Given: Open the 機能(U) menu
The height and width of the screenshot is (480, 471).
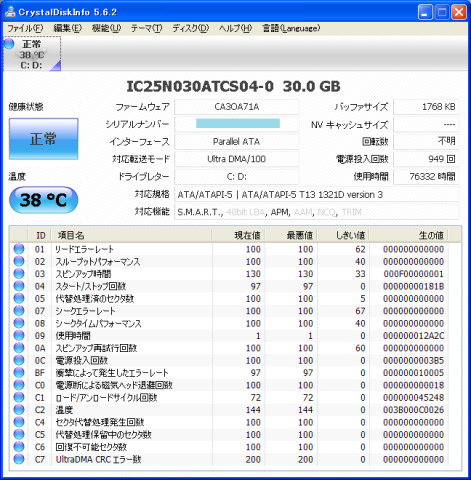Looking at the screenshot, I should (106, 28).
